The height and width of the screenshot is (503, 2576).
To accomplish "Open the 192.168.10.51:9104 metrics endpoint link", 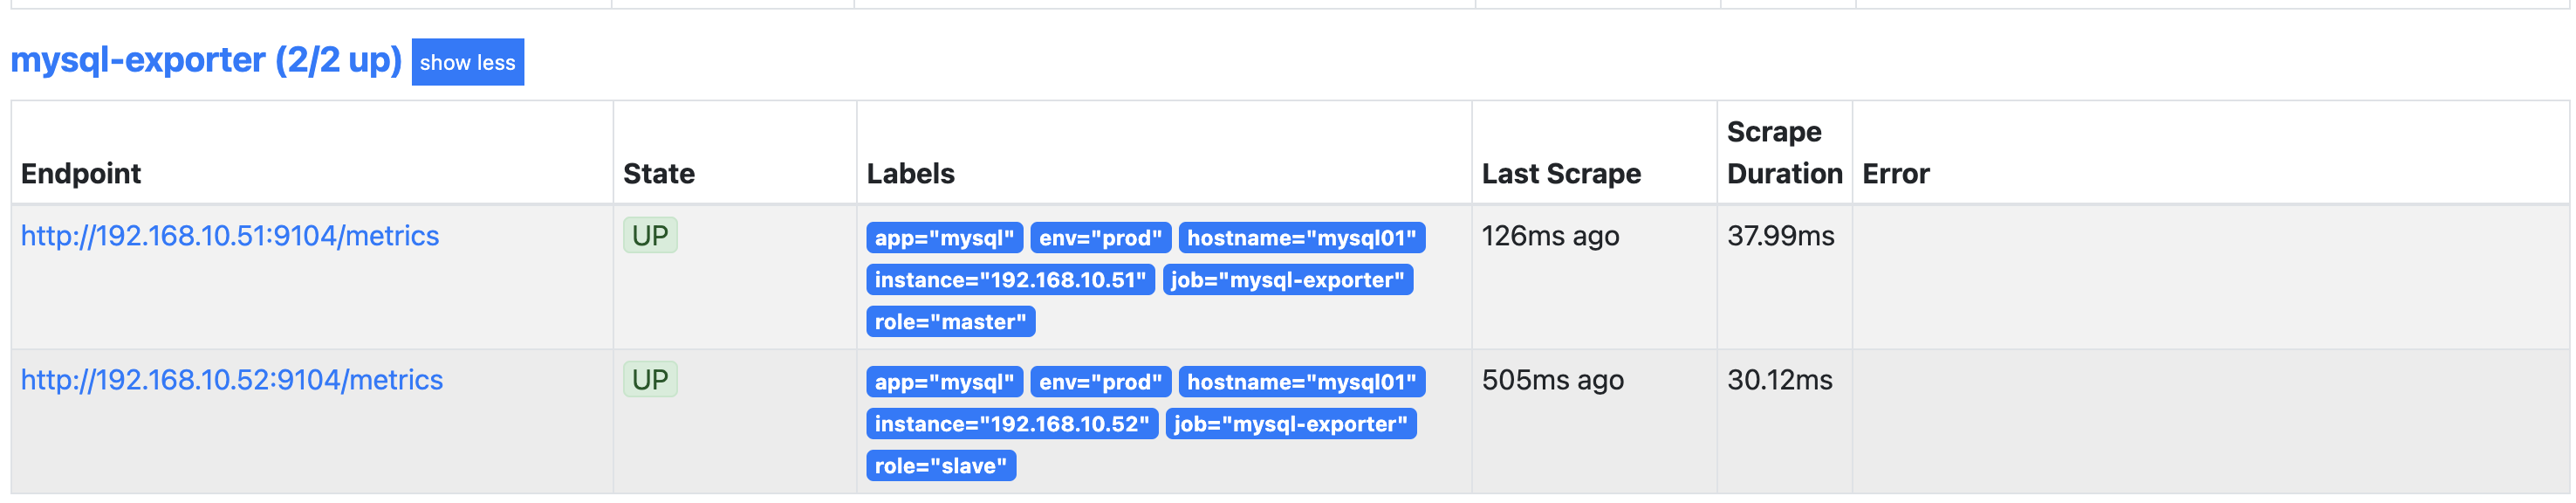I will pyautogui.click(x=230, y=236).
